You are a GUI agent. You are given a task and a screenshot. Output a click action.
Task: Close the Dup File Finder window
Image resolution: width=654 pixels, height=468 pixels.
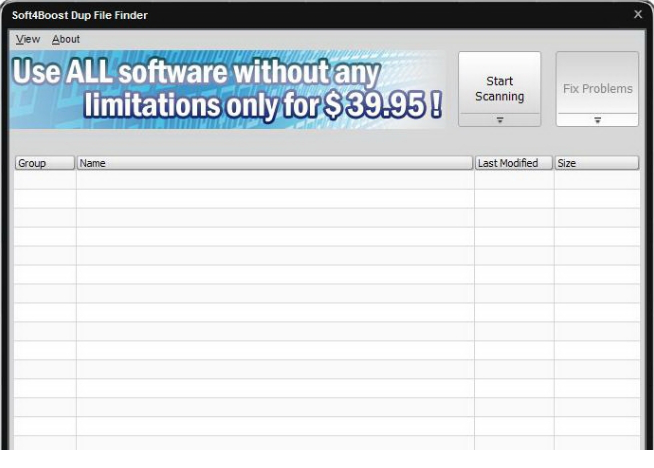[x=638, y=15]
